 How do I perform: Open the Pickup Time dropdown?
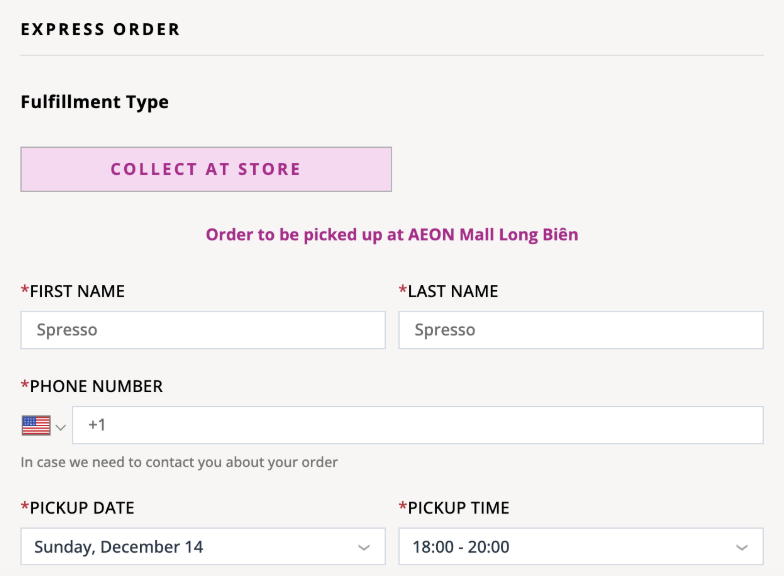pyautogui.click(x=580, y=547)
